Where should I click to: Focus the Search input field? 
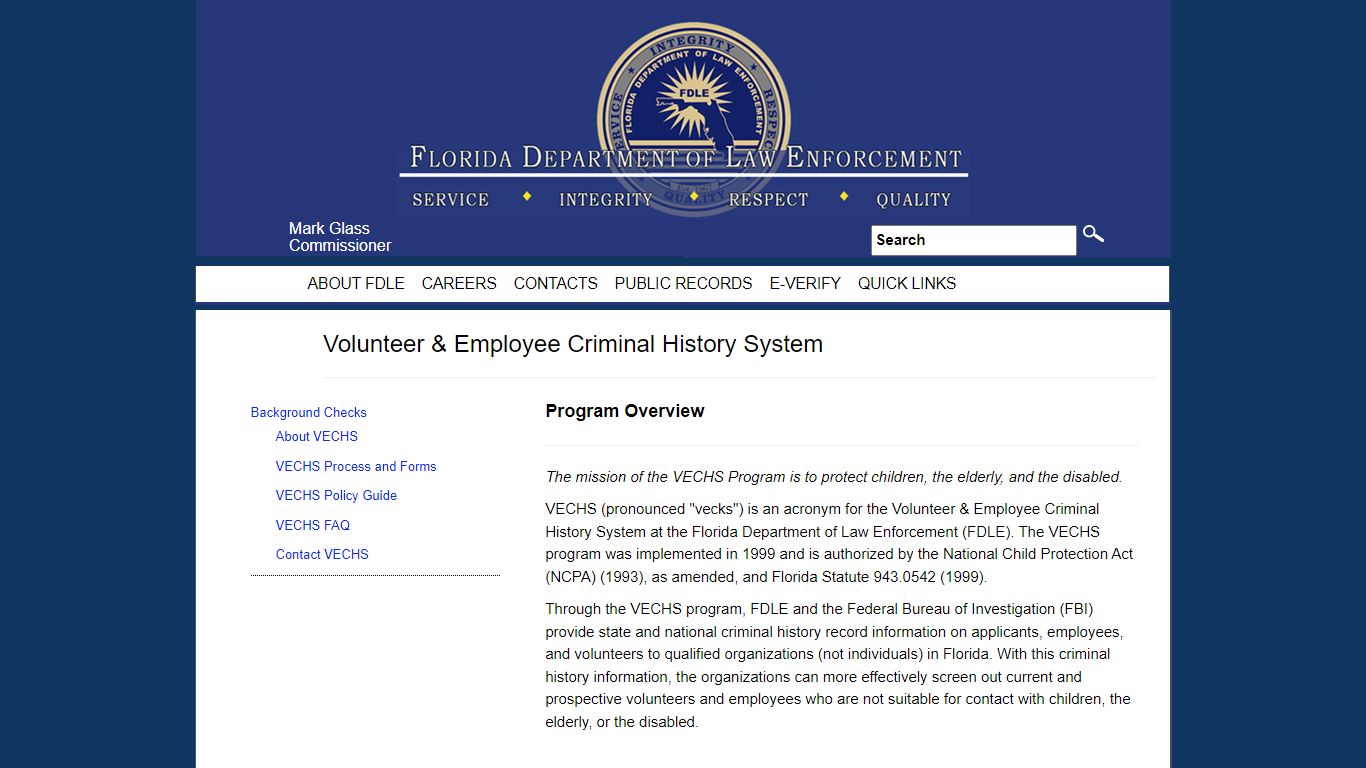tap(973, 240)
